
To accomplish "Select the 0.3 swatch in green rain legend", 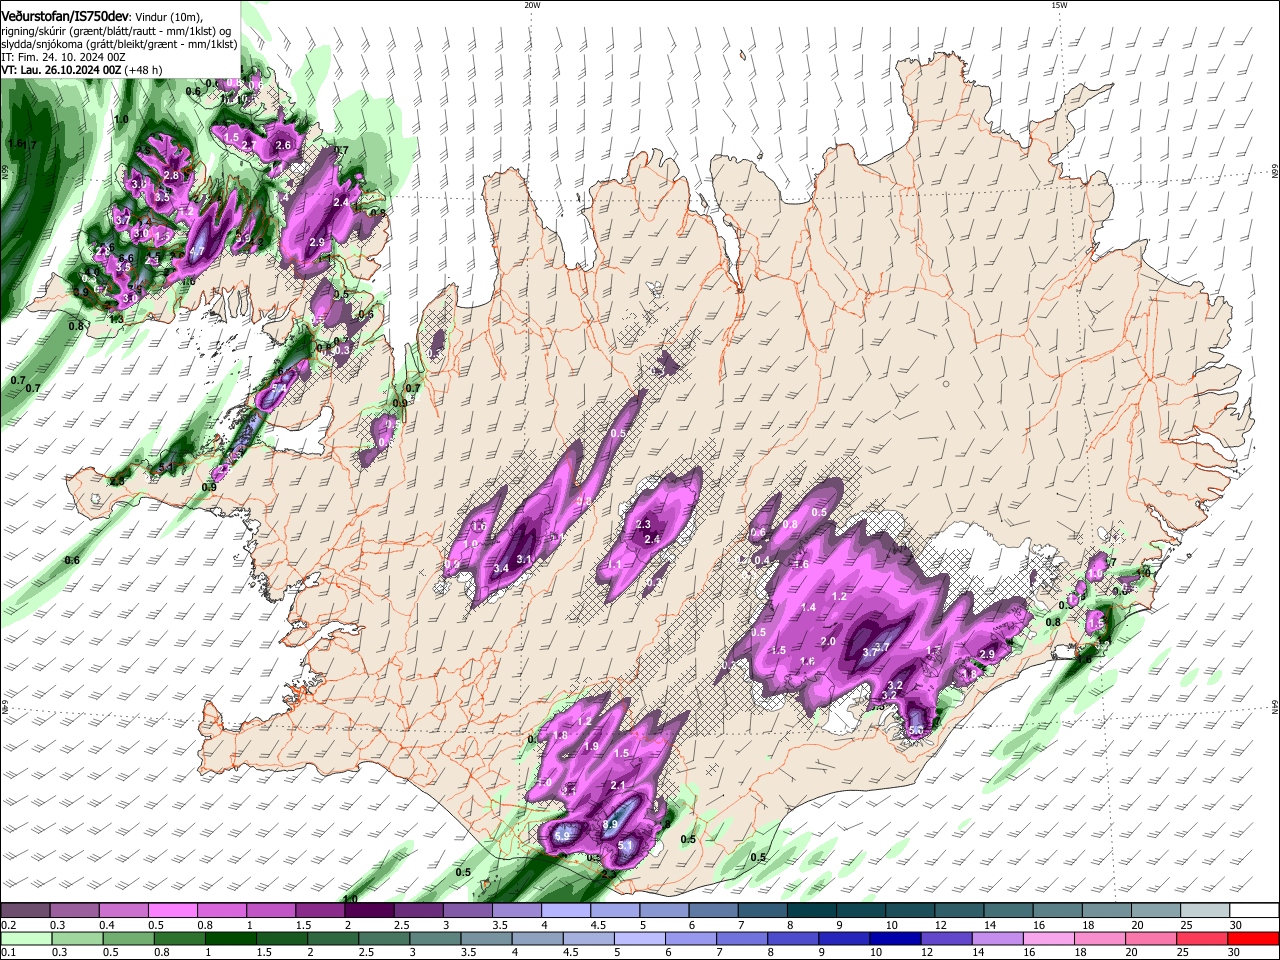I will 75,938.
